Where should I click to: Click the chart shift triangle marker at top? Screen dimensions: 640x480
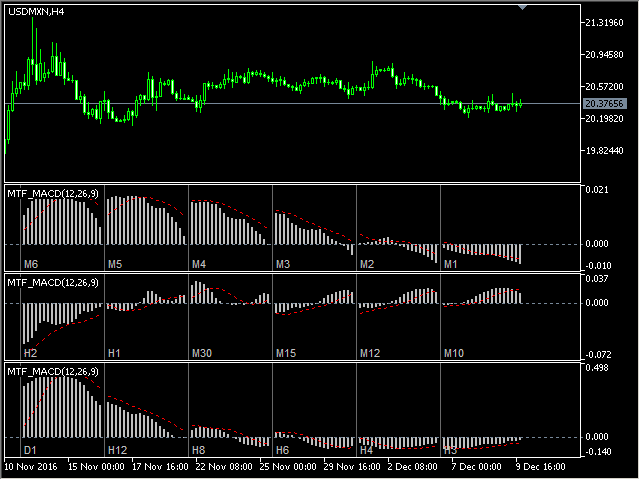coord(521,7)
